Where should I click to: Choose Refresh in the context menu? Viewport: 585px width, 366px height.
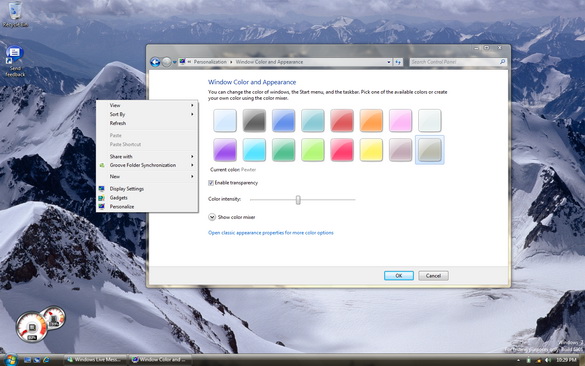pyautogui.click(x=147, y=123)
